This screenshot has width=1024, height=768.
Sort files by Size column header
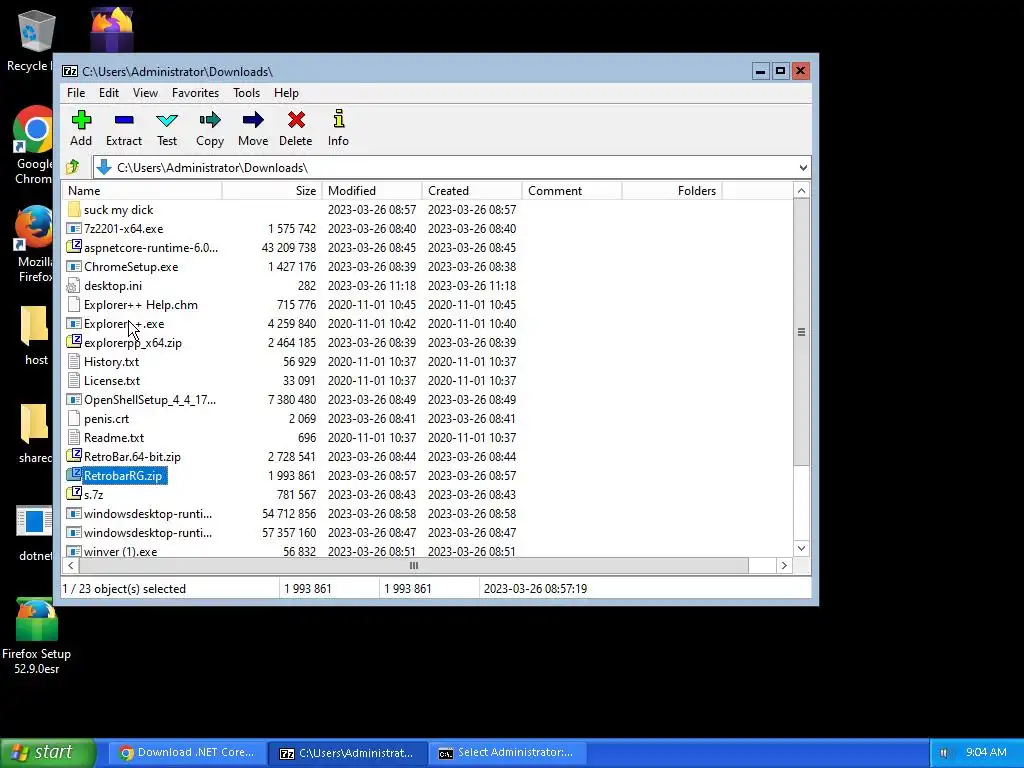coord(272,191)
